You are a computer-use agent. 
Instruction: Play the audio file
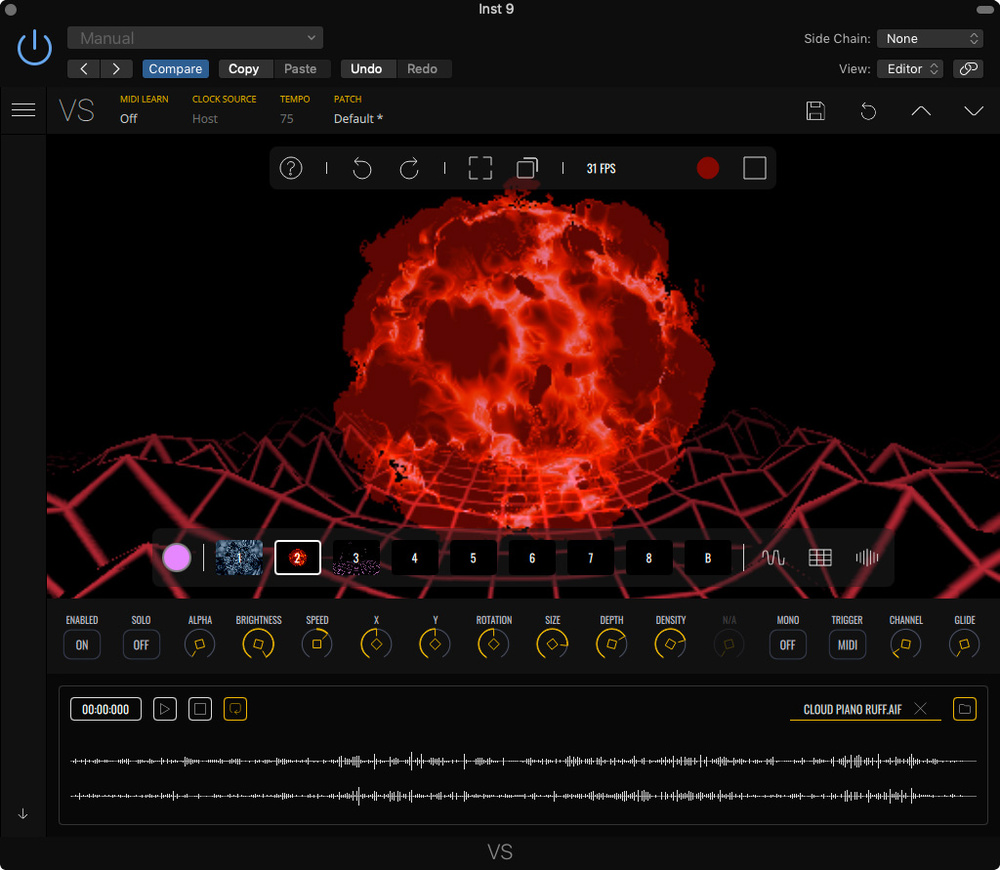(165, 709)
